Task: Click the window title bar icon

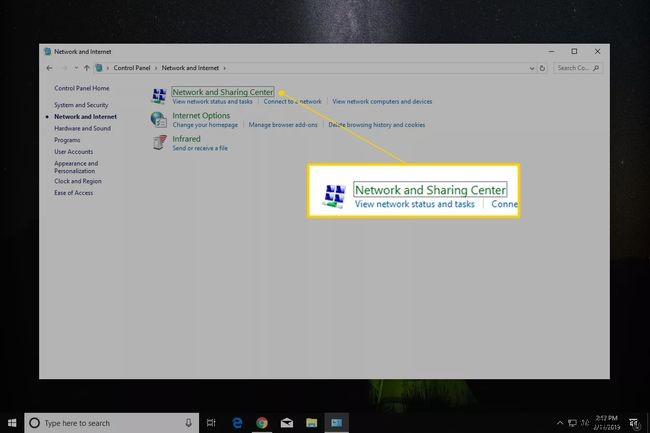Action: [x=48, y=52]
